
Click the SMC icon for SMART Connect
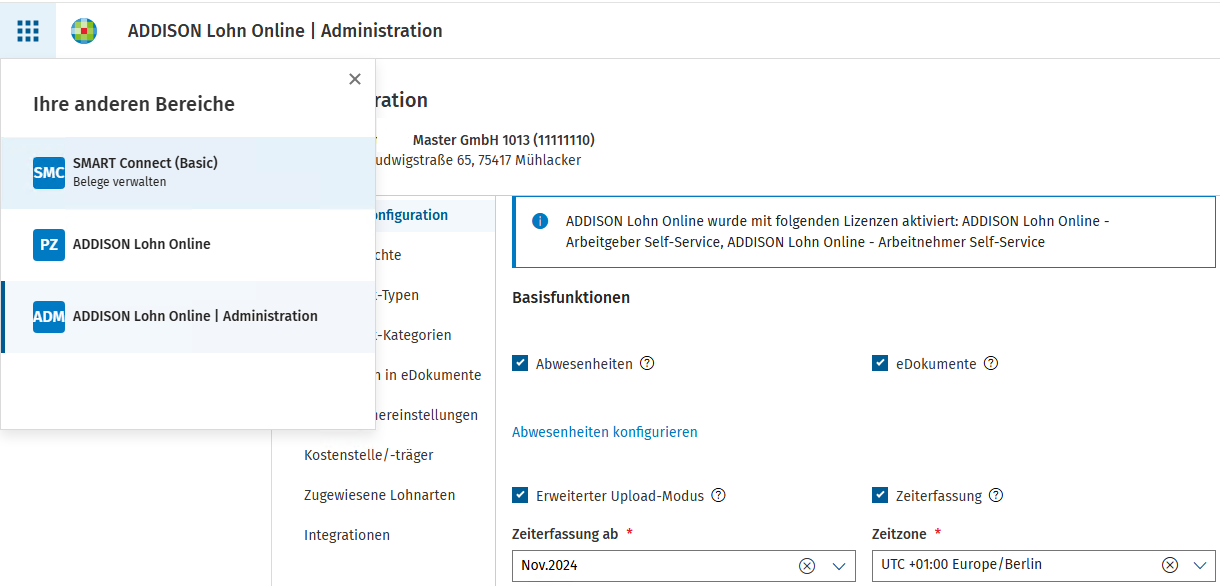(x=49, y=173)
